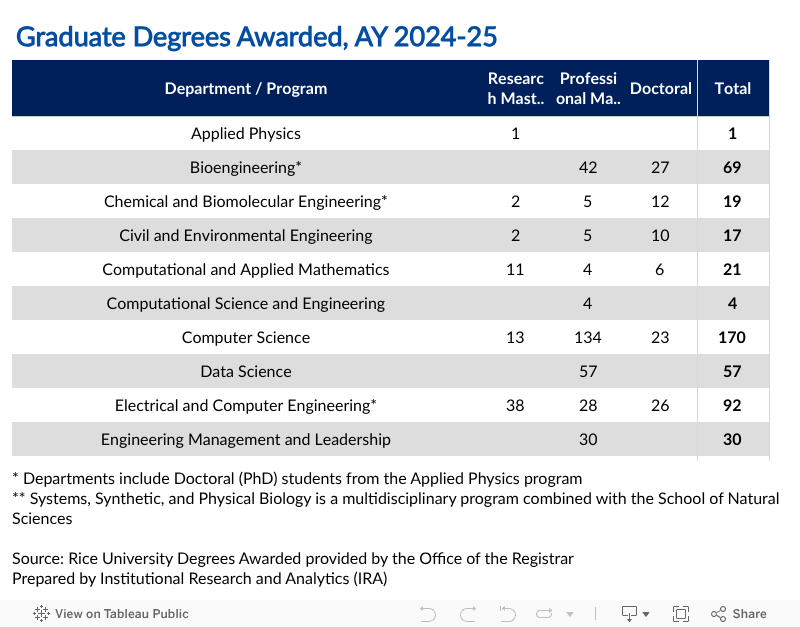This screenshot has width=800, height=627.
Task: Open the dropdown next to the download icon
Action: click(x=646, y=613)
